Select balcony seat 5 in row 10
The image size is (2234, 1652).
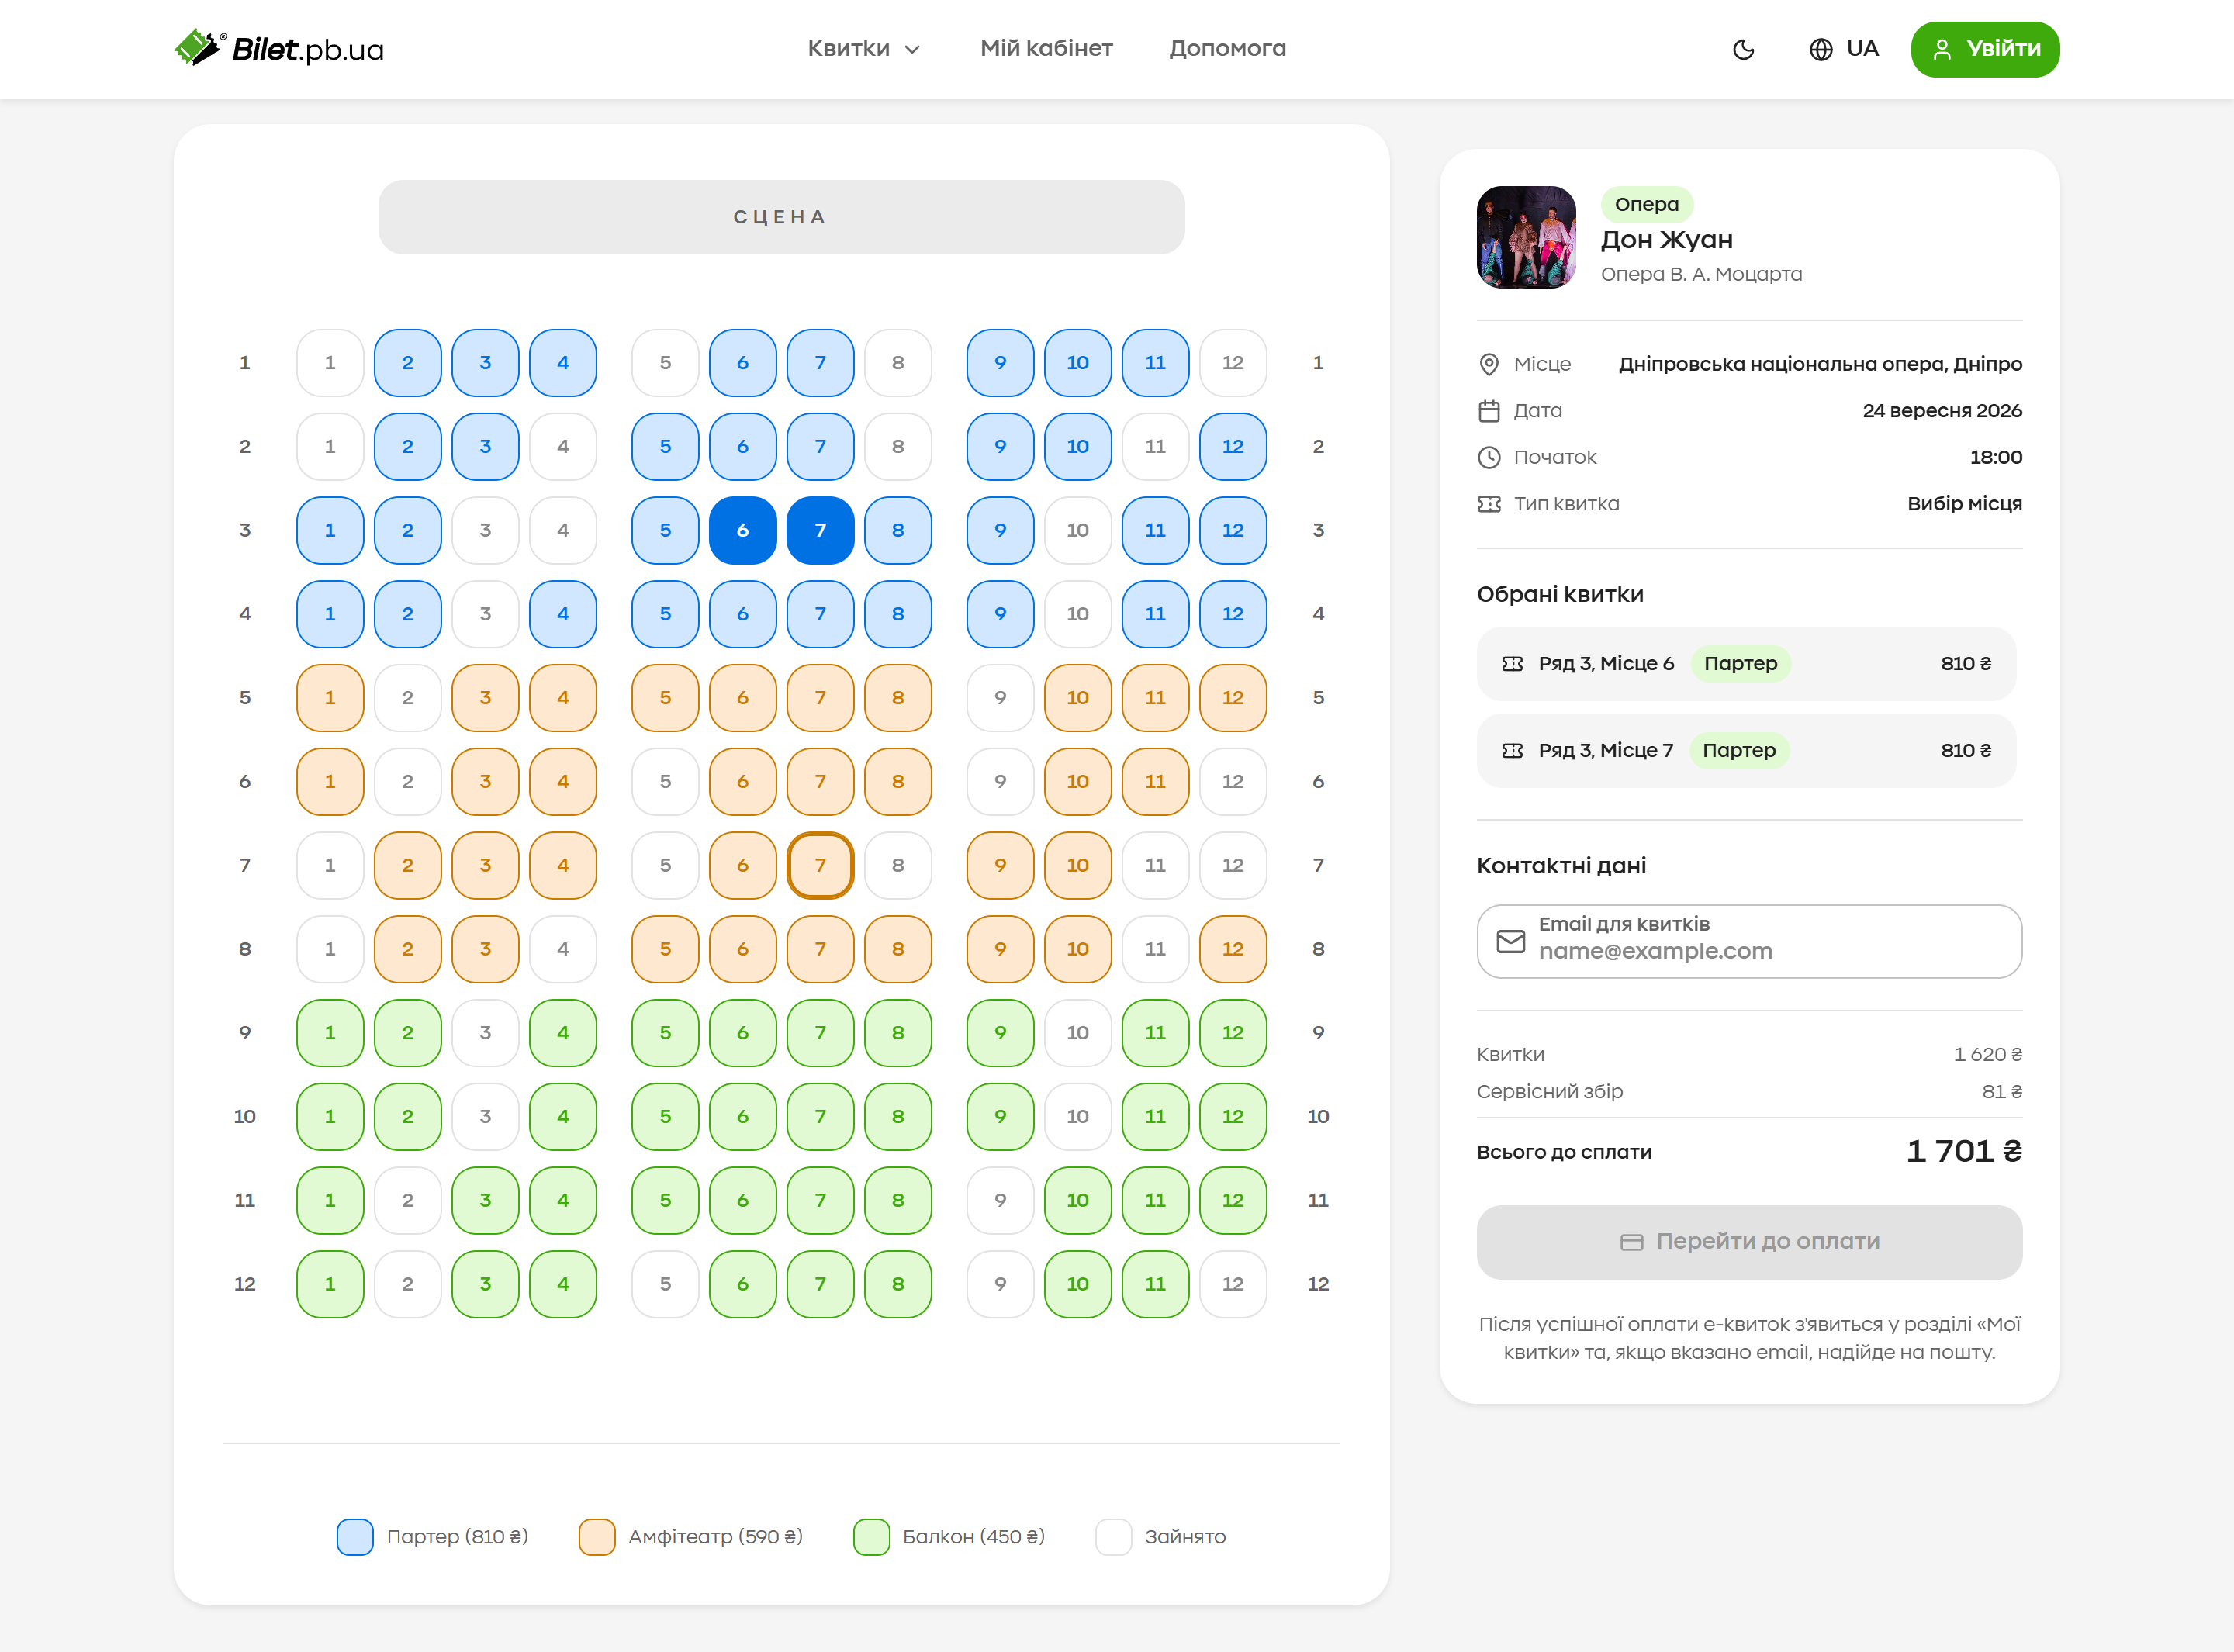coord(665,1116)
